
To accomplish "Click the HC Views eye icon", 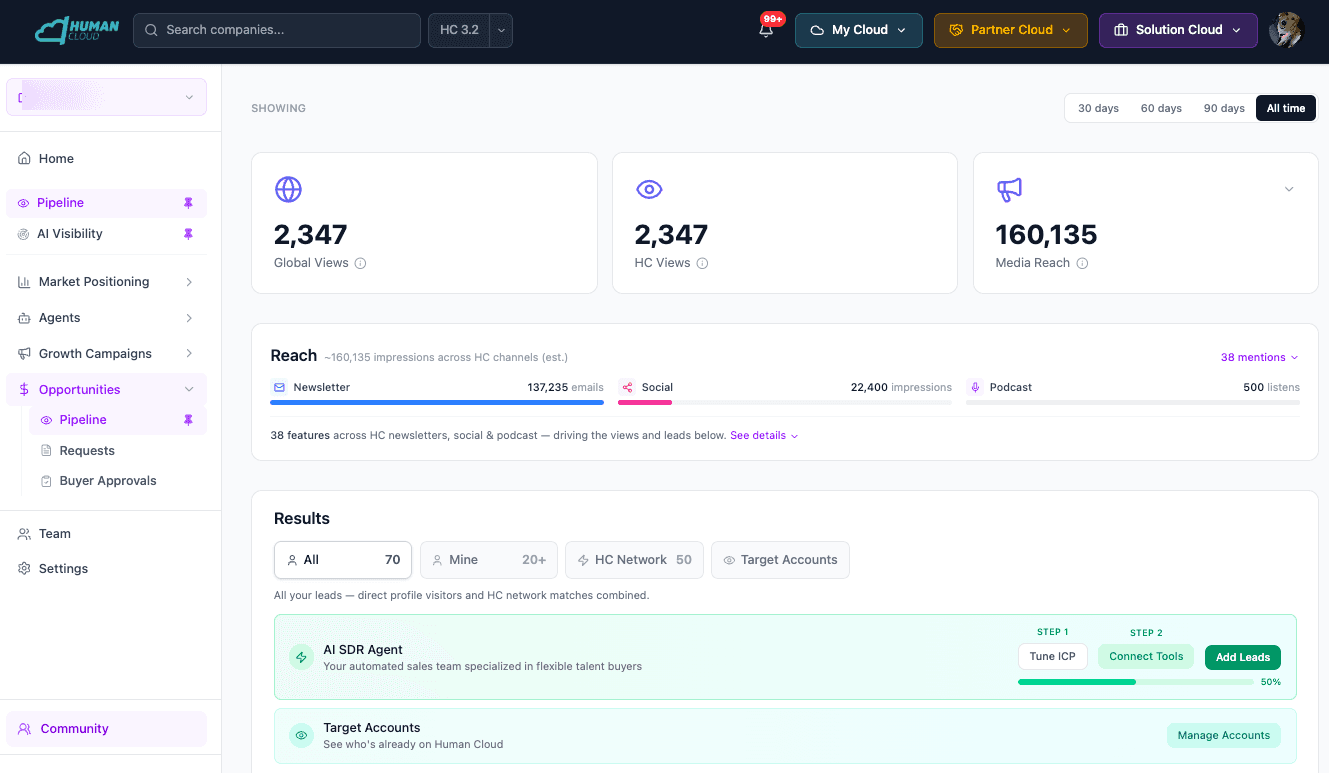I will tap(649, 189).
